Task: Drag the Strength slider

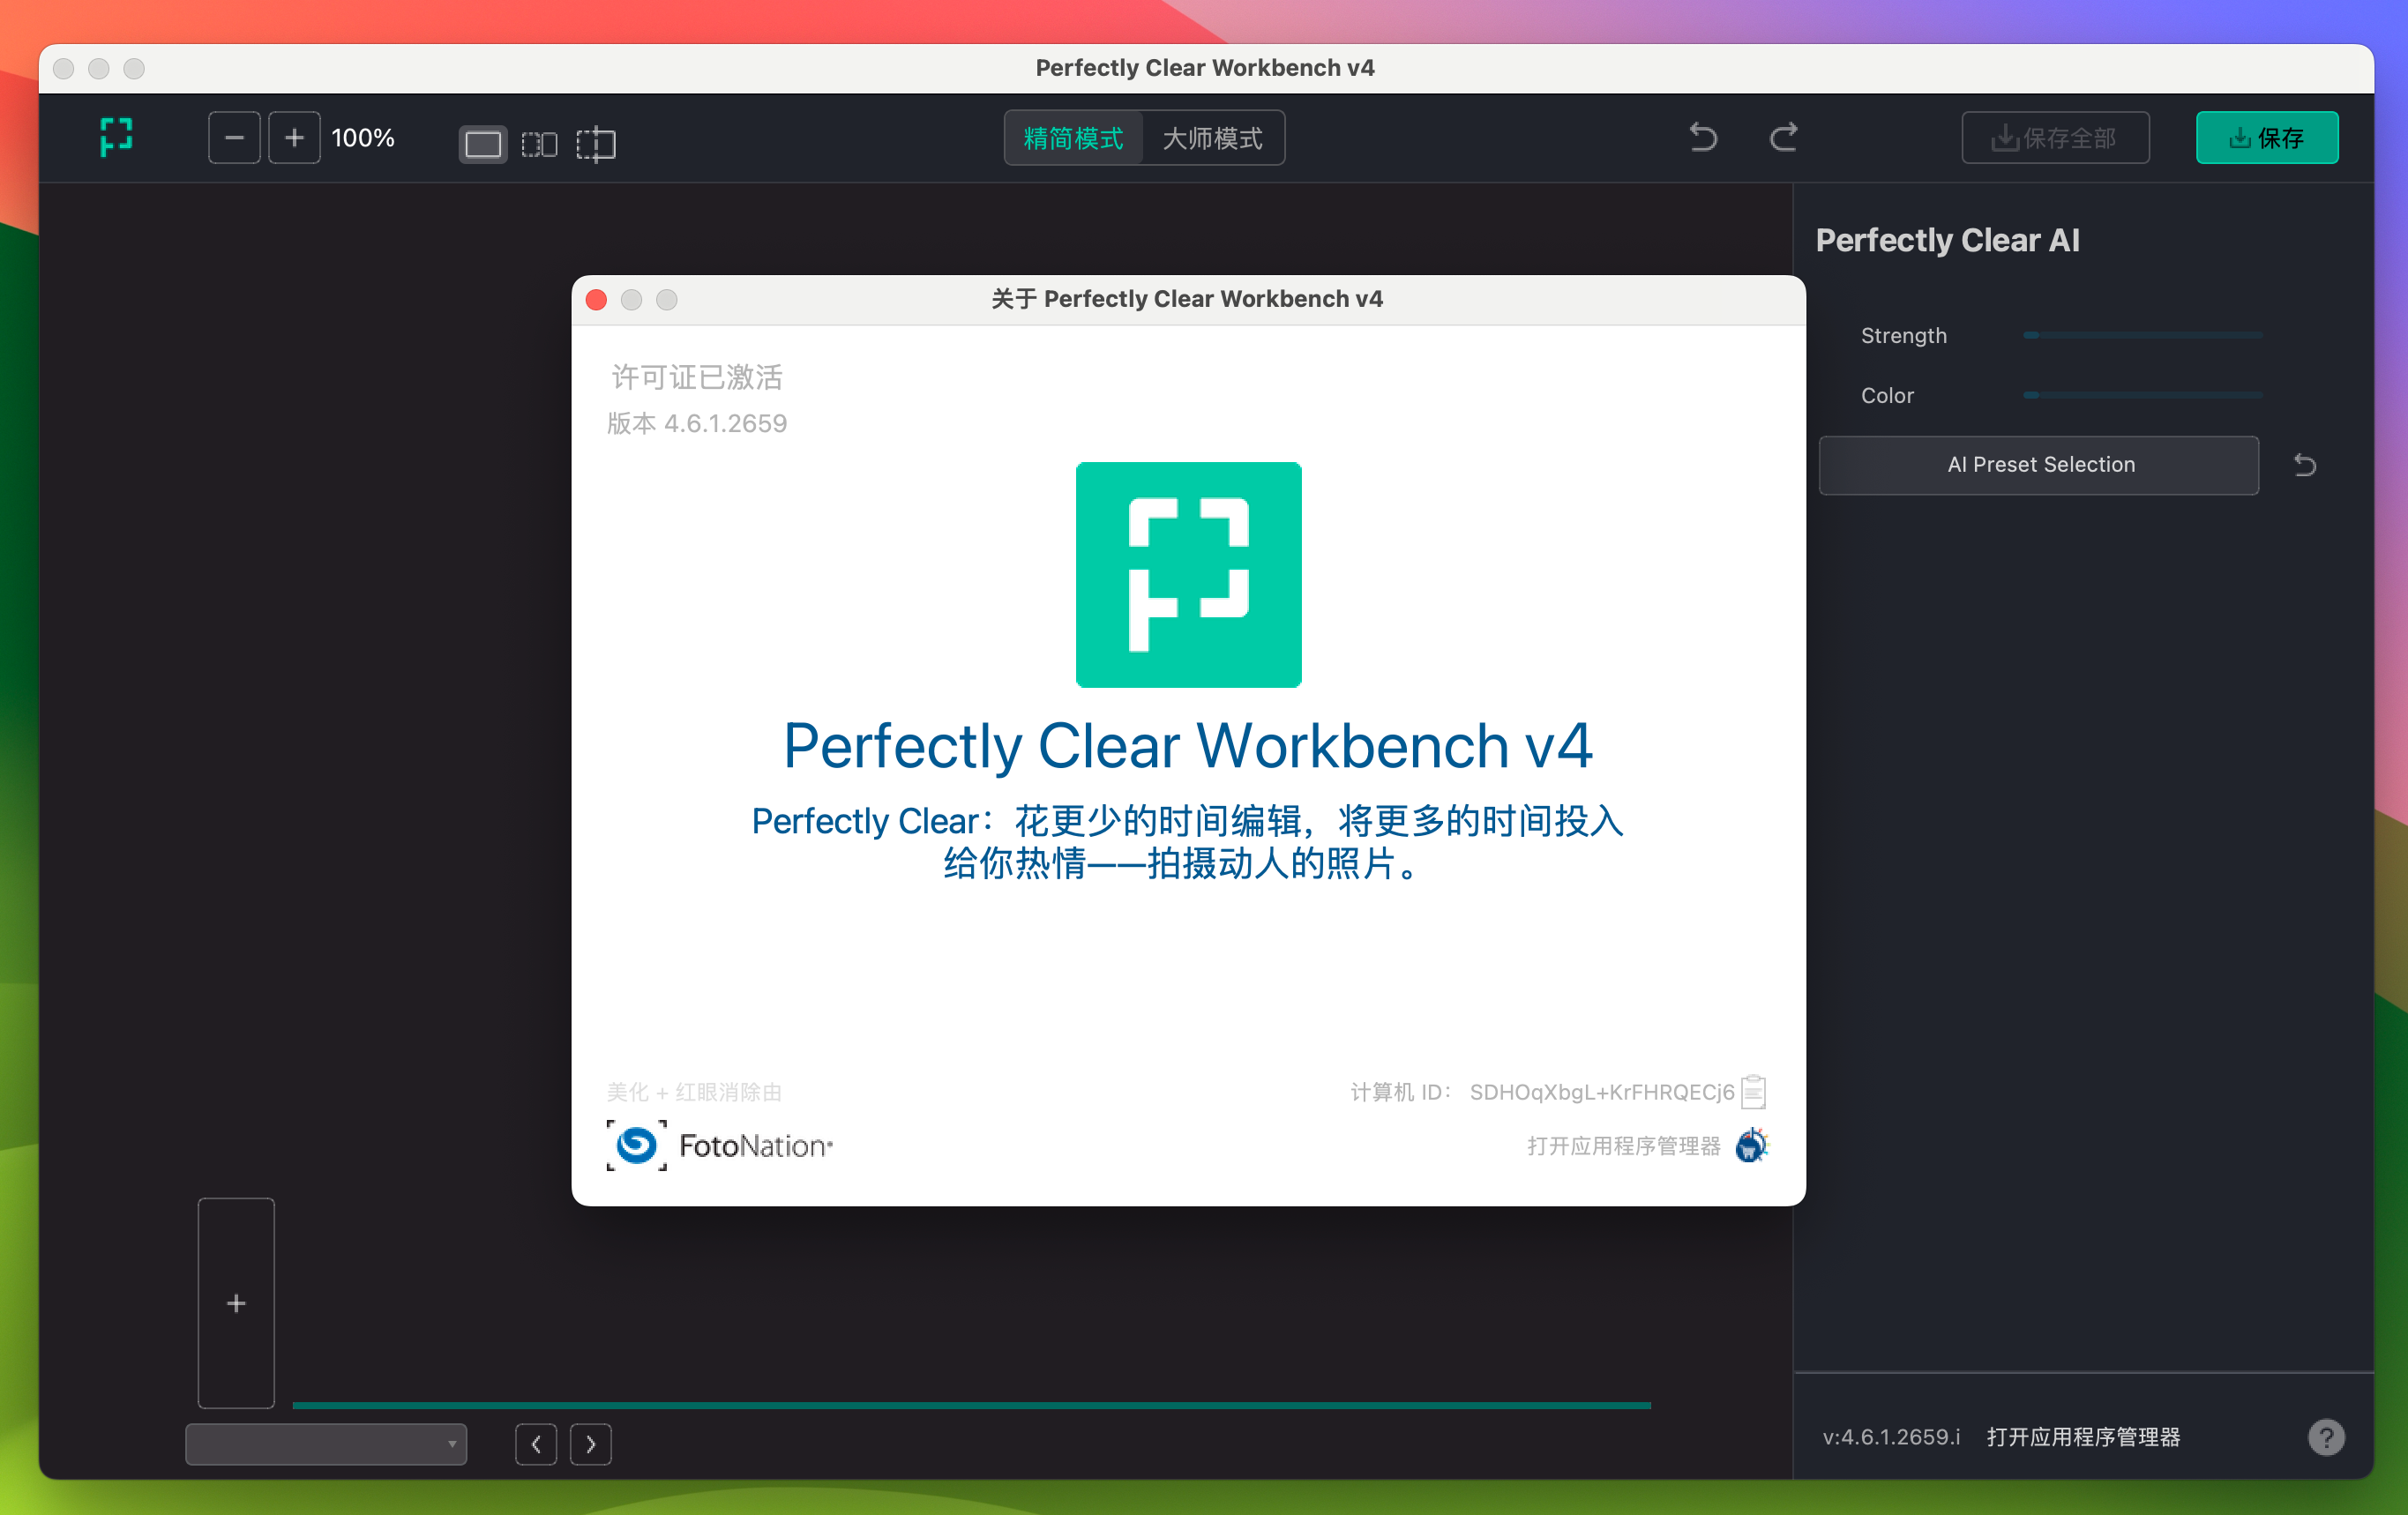Action: pos(2028,335)
